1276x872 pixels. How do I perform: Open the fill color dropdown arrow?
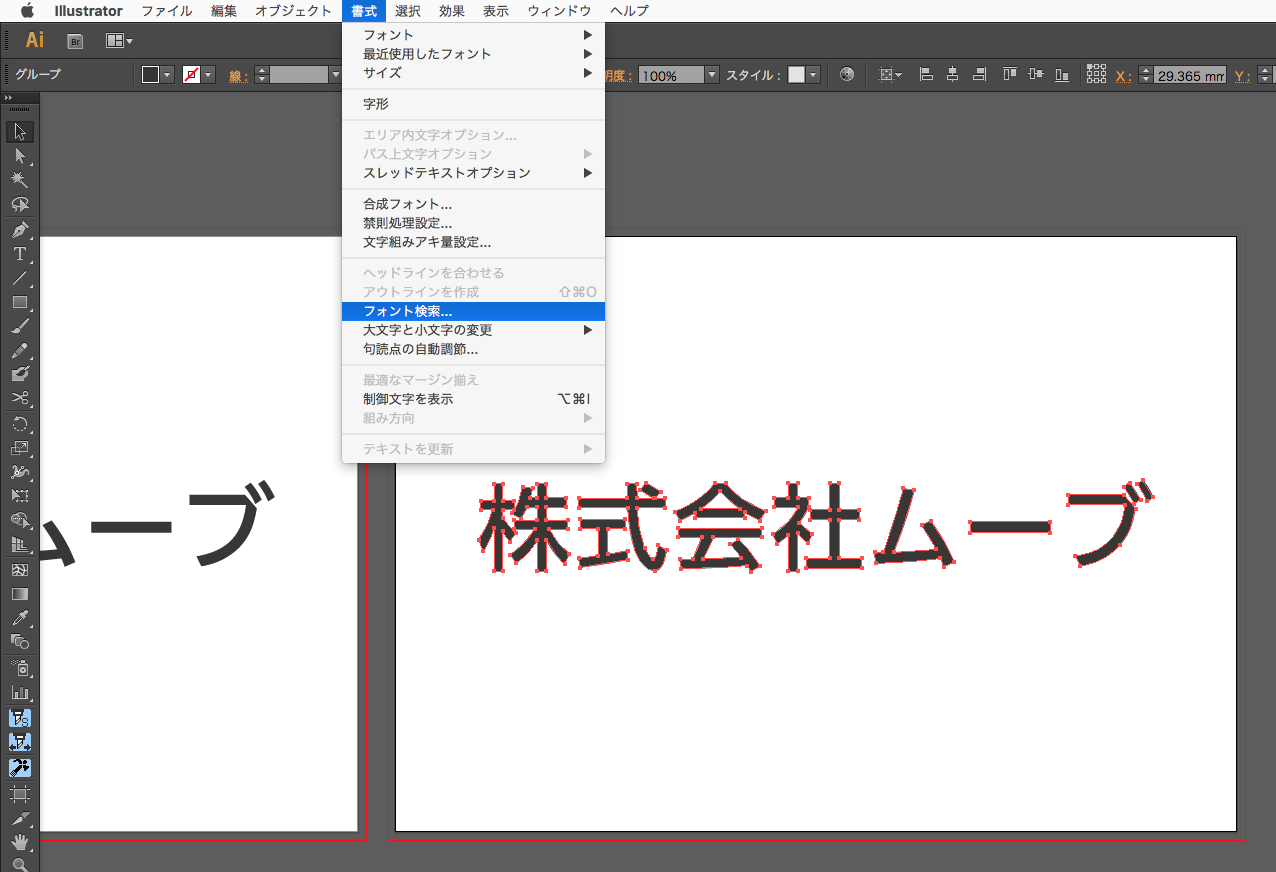[x=167, y=75]
